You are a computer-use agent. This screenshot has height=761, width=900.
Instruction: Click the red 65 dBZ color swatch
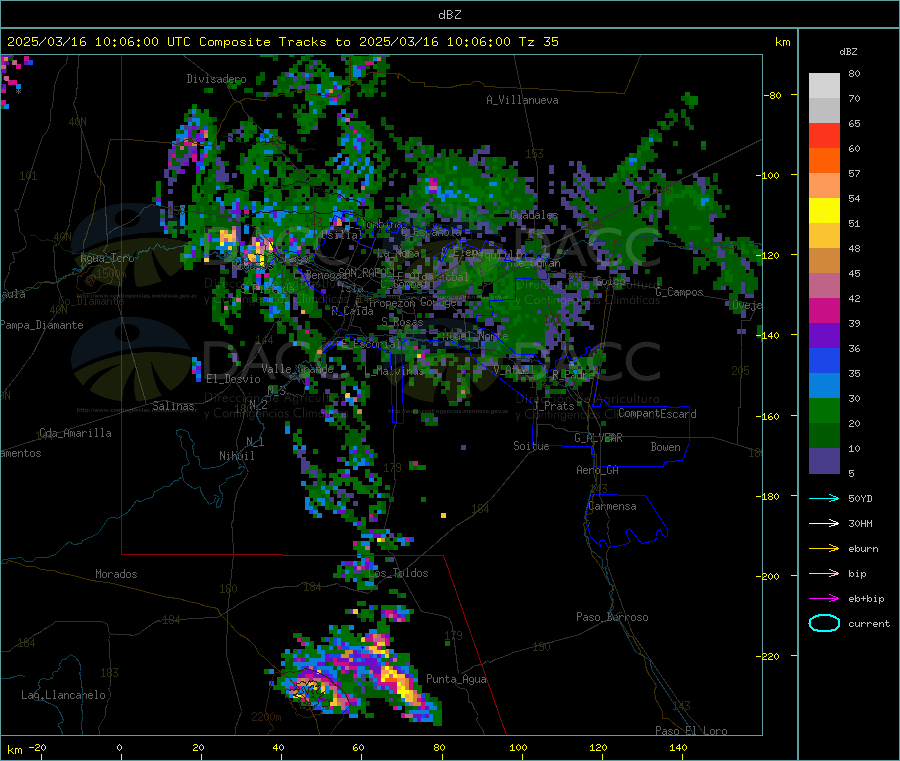tap(824, 135)
